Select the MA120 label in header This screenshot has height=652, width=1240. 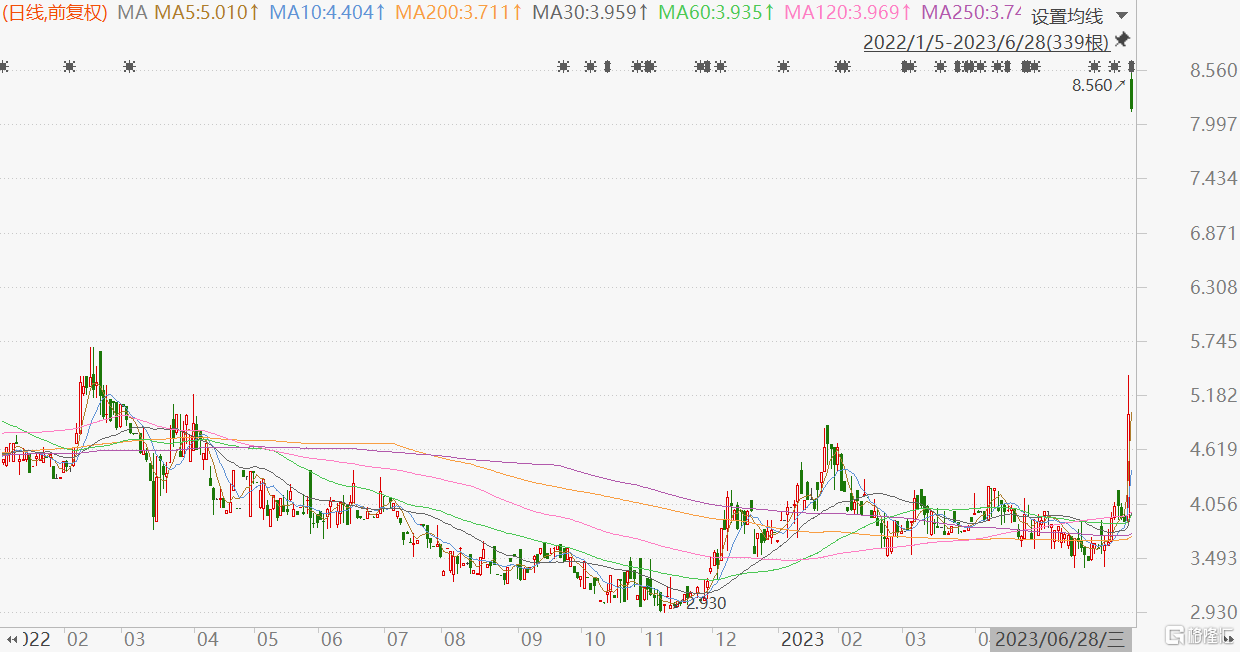(847, 13)
